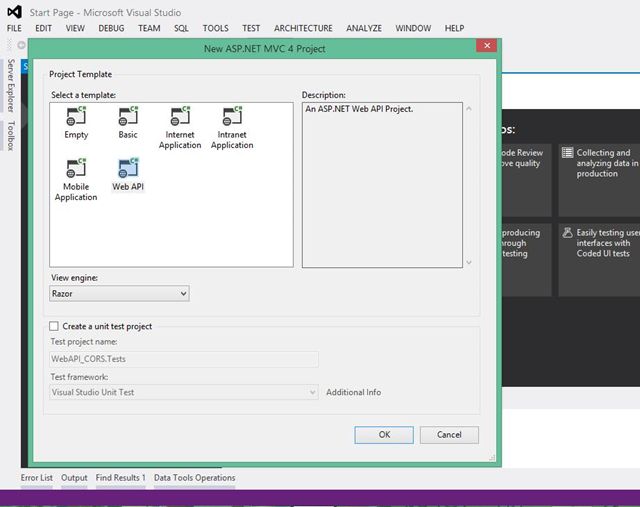Viewport: 640px width, 507px height.
Task: Open the VIEW menu
Action: (75, 28)
